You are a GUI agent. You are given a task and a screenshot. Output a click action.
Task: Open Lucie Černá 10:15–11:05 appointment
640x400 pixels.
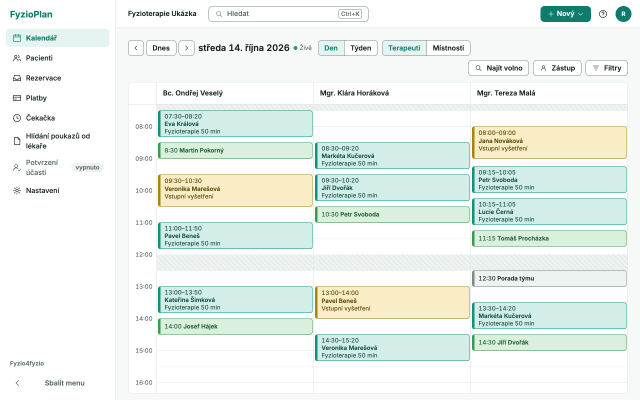(549, 211)
